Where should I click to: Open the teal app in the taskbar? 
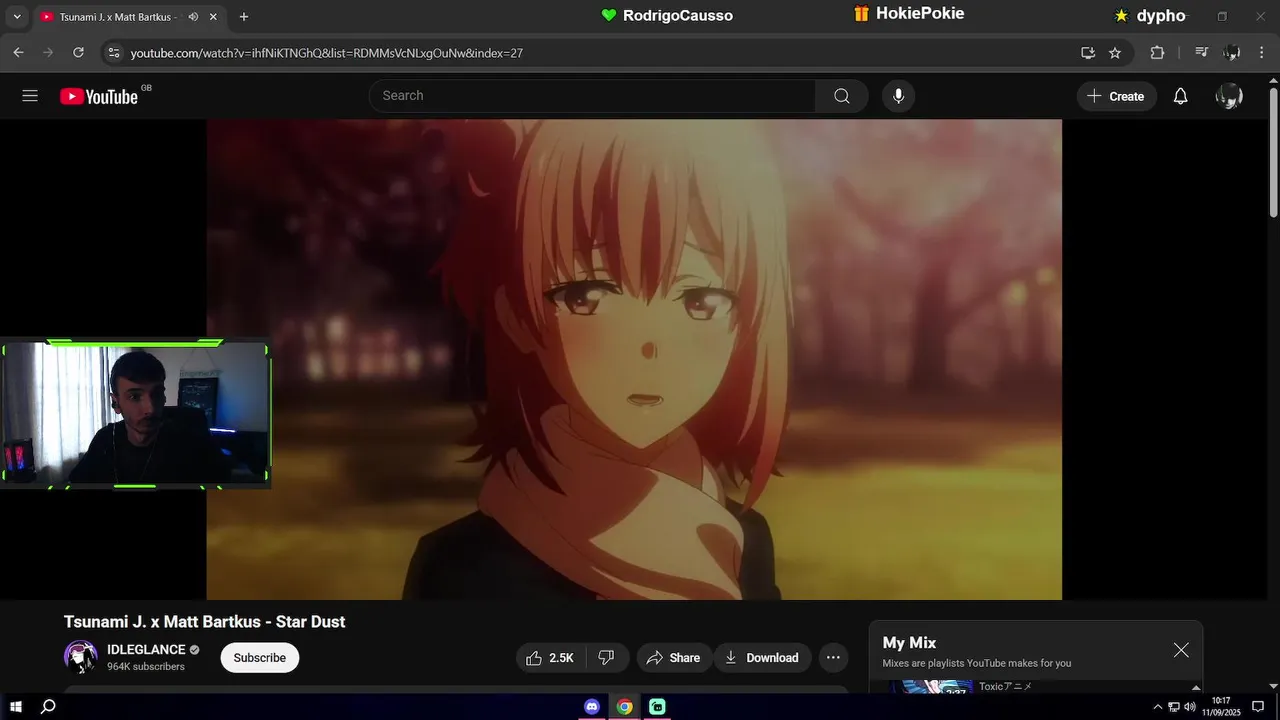pos(657,707)
